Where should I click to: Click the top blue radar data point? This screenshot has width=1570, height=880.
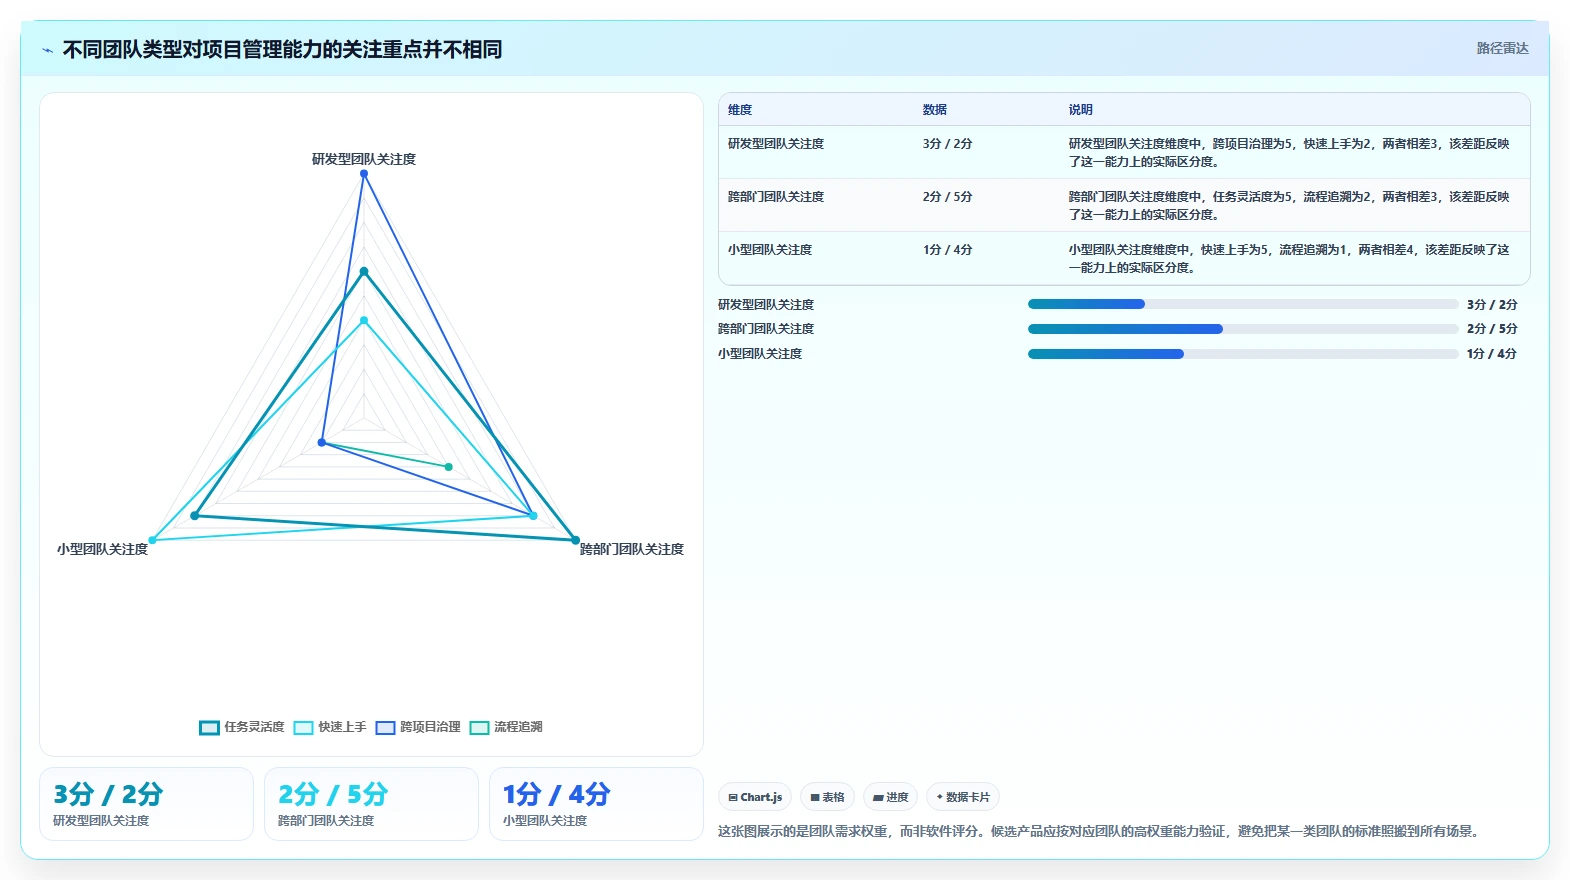tap(364, 174)
